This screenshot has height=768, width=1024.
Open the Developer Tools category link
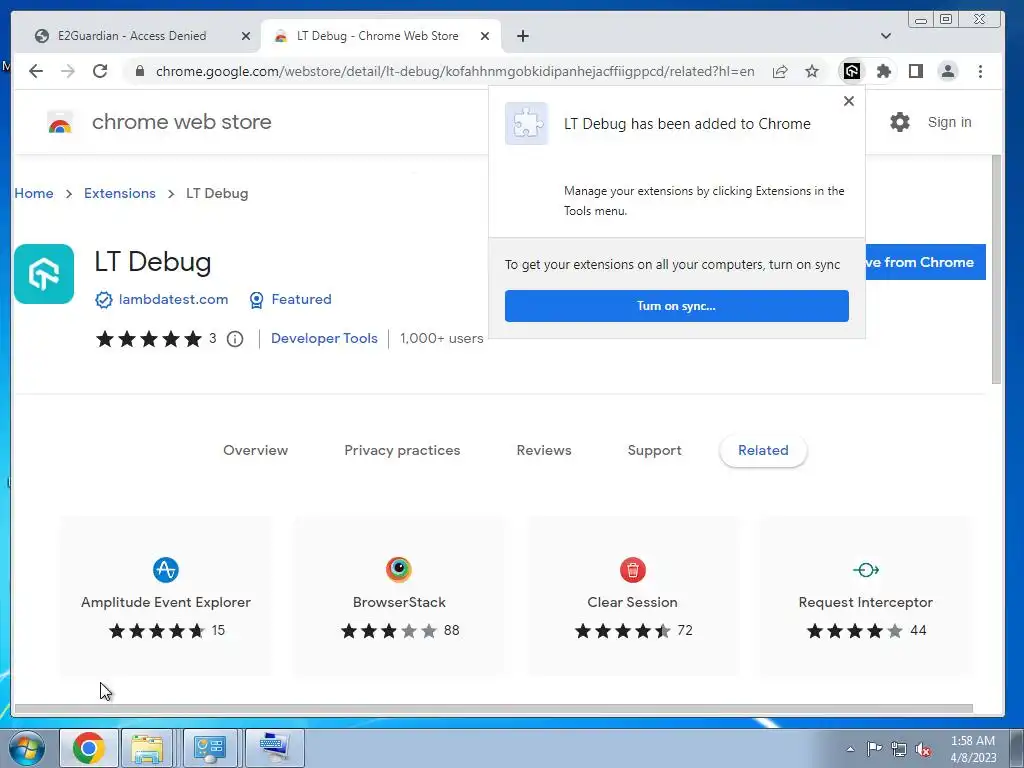(324, 338)
